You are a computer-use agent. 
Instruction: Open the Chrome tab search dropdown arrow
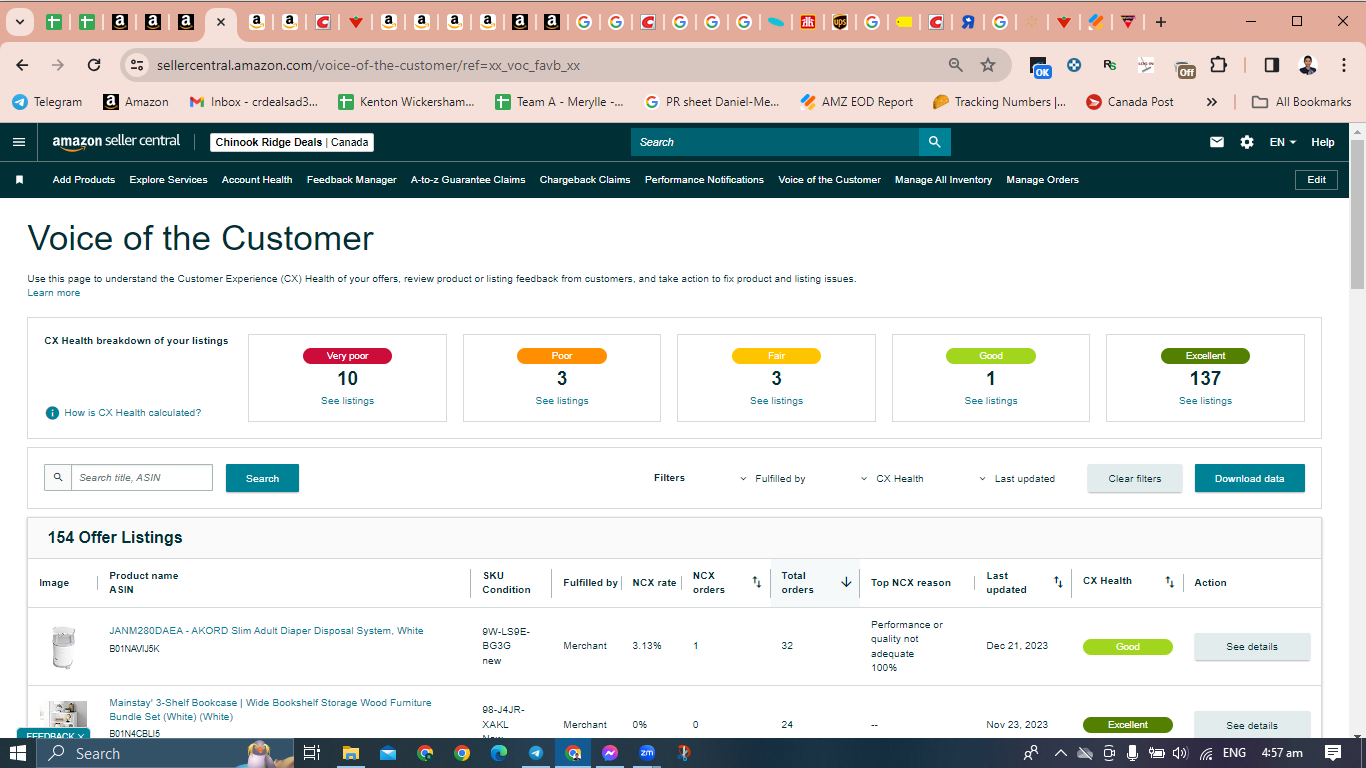[x=20, y=22]
